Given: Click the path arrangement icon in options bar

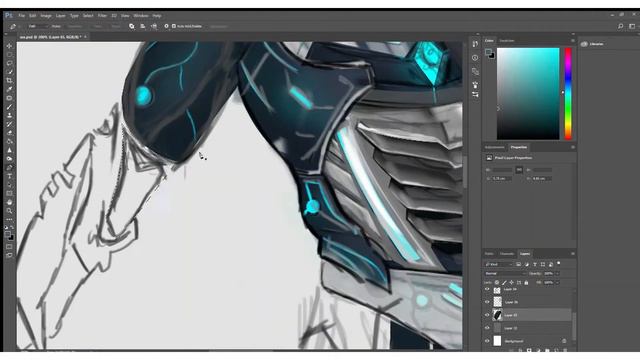Looking at the screenshot, I should pos(154,26).
